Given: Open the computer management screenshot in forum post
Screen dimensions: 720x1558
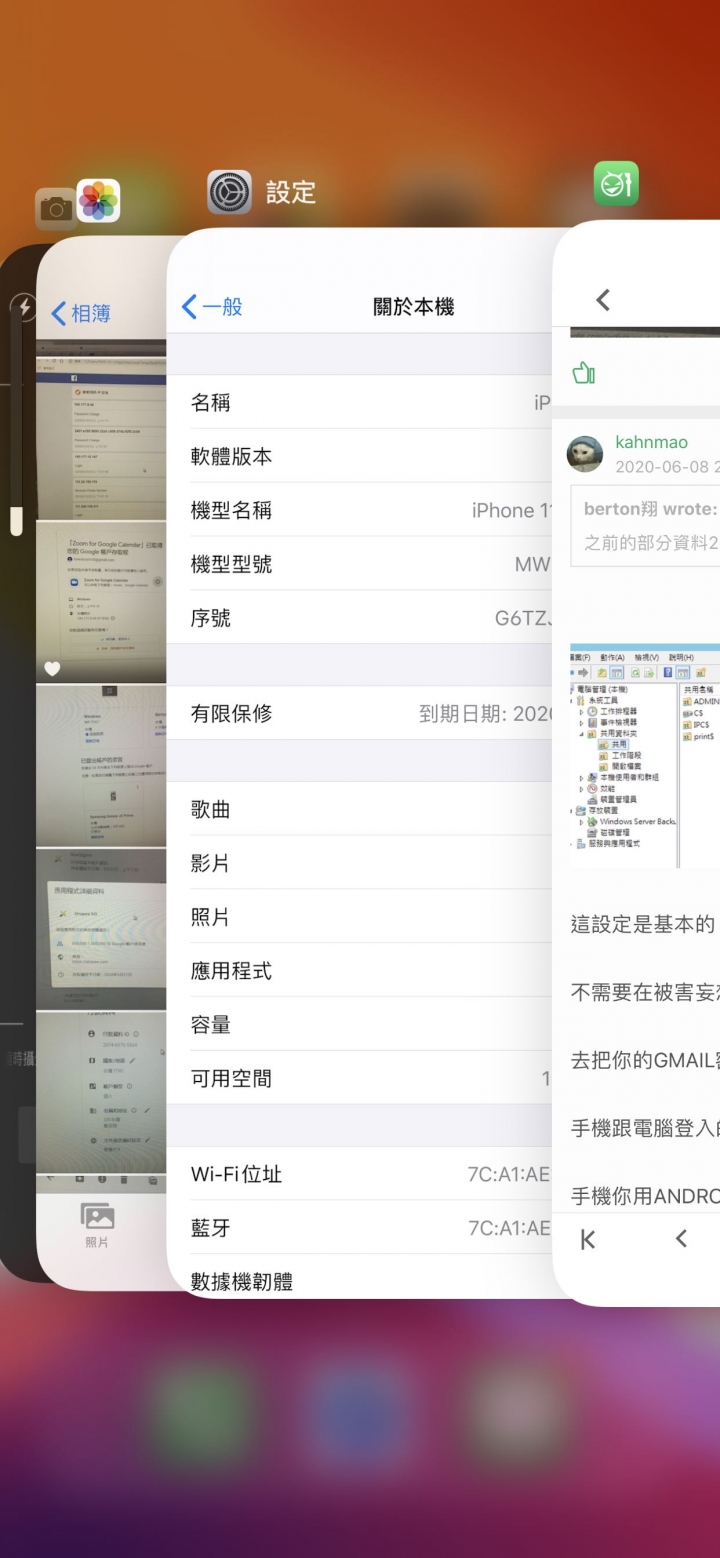Looking at the screenshot, I should 645,757.
